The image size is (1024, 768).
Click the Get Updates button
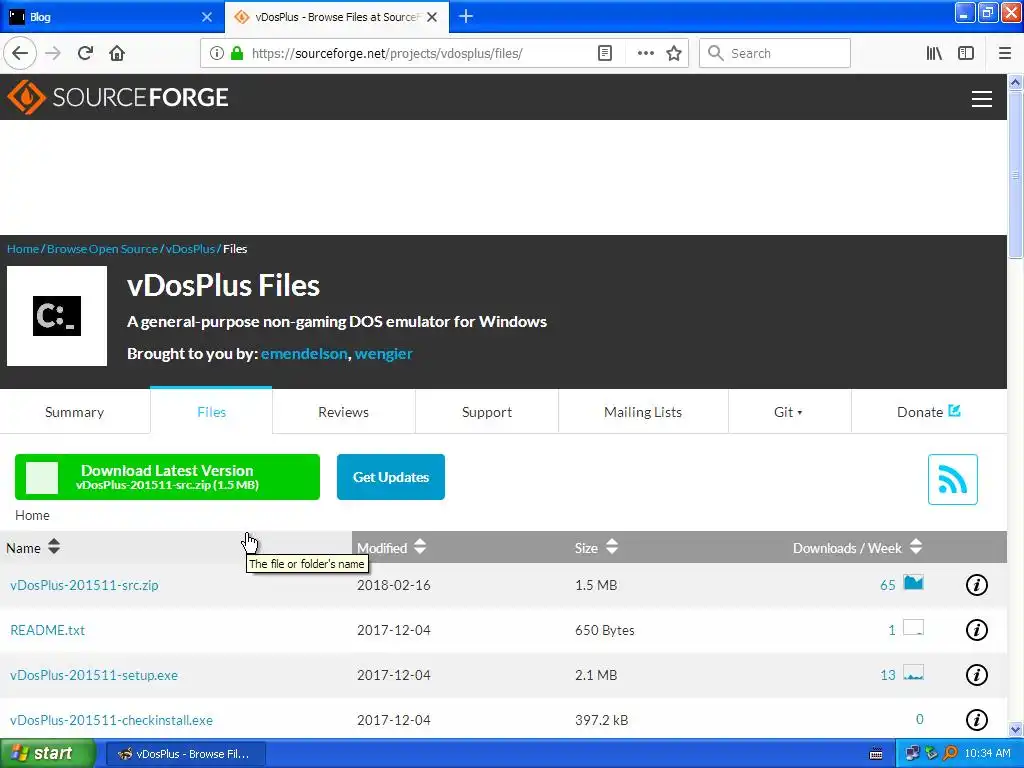point(391,477)
